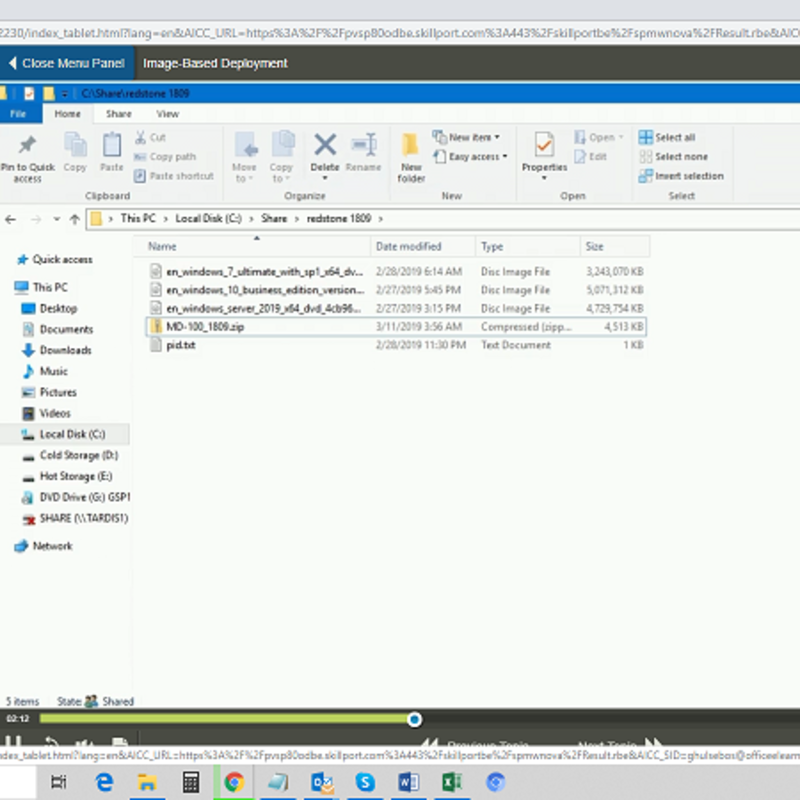This screenshot has width=800, height=800.
Task: Click This PC in the breadcrumb
Action: [138, 219]
